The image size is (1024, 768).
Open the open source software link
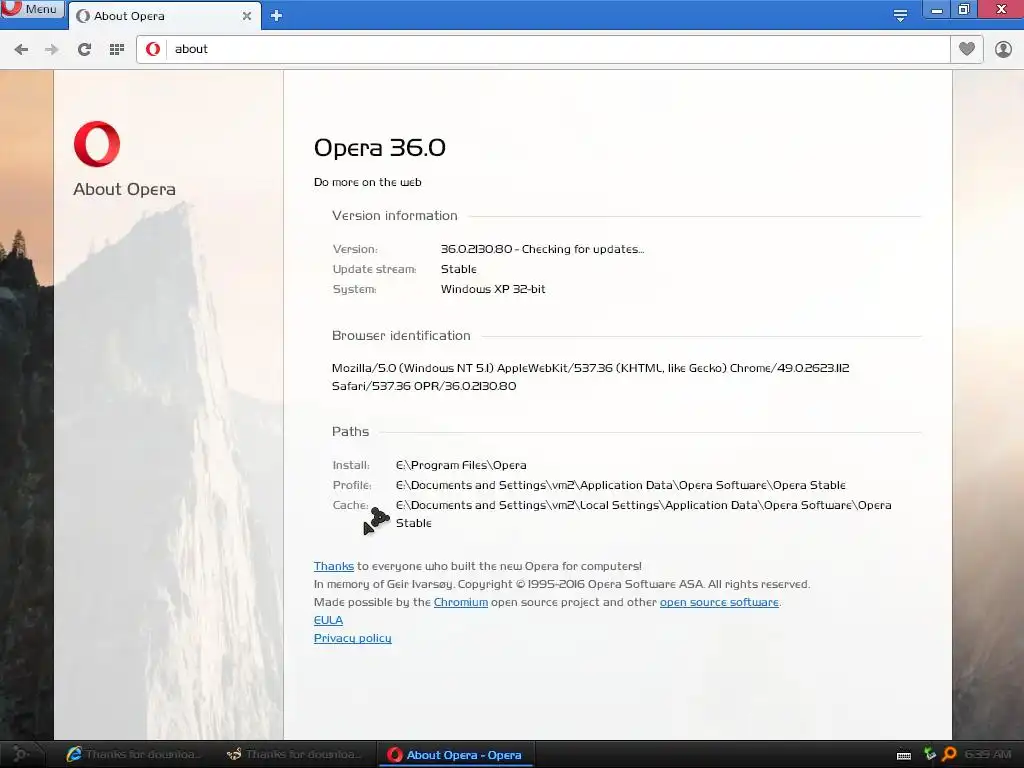tap(719, 602)
